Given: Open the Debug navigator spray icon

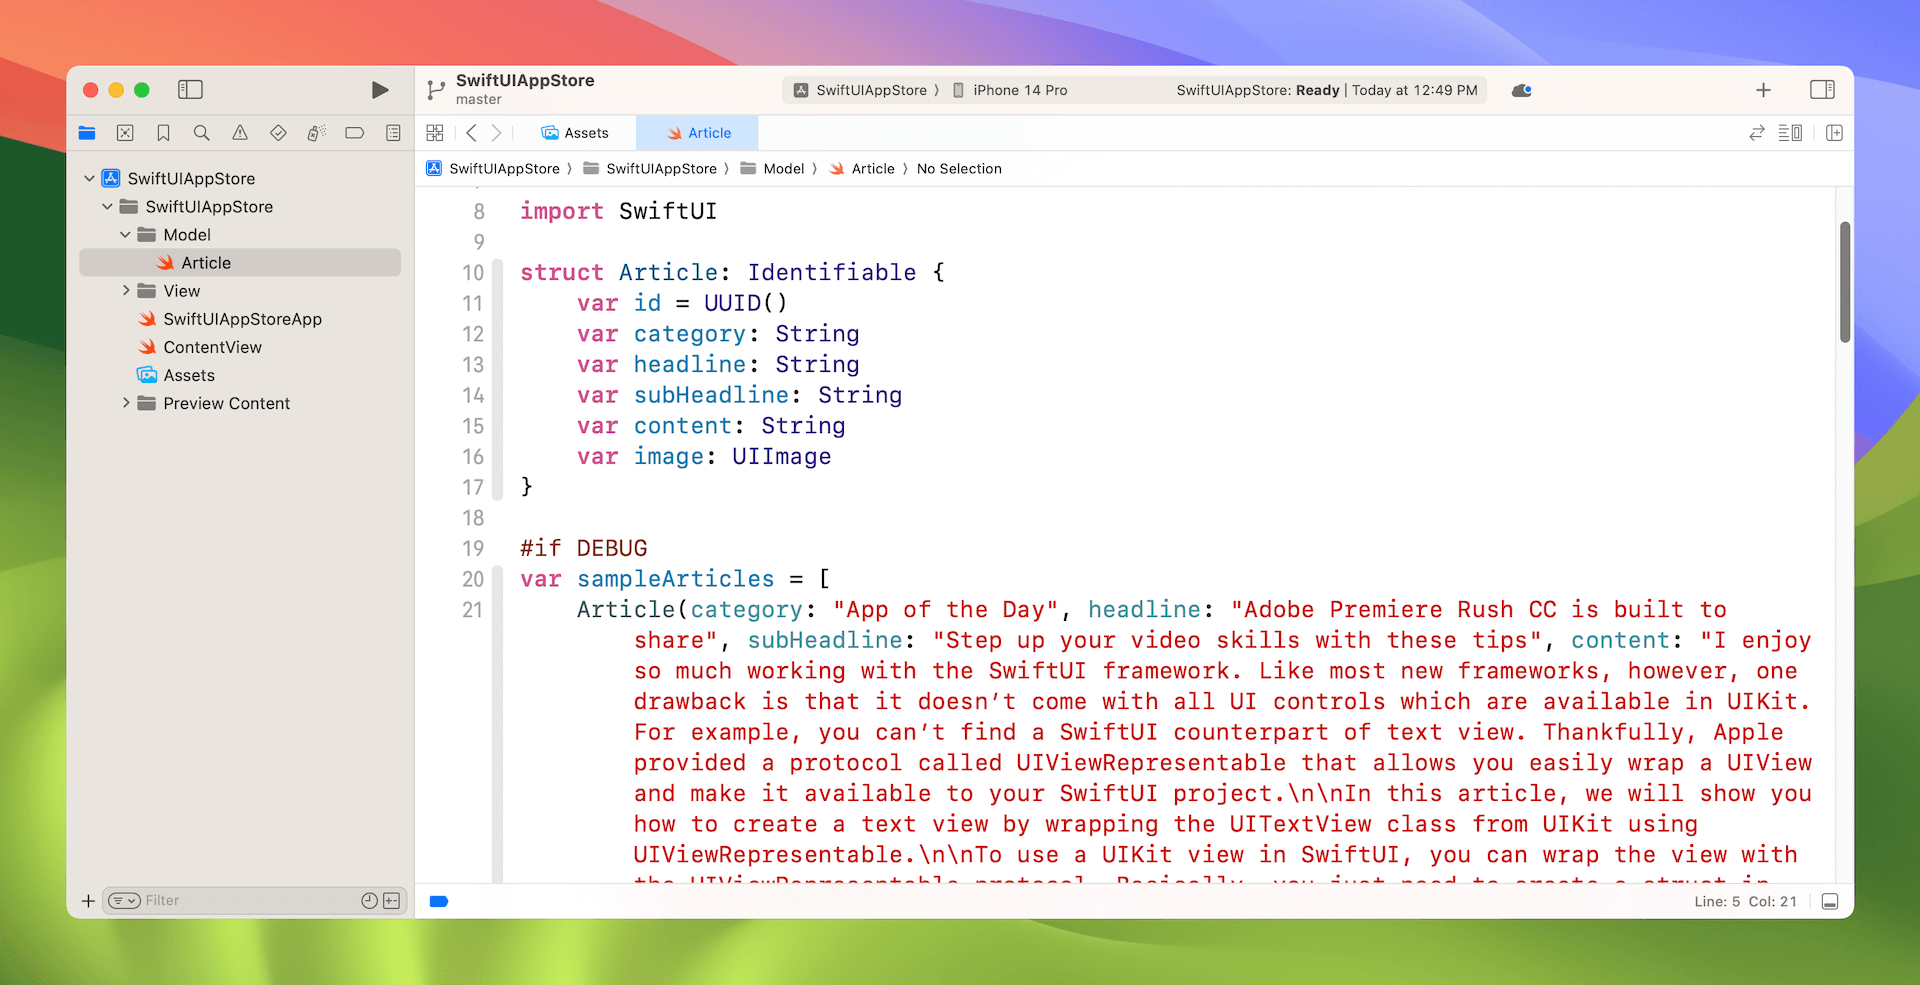Looking at the screenshot, I should click(316, 133).
